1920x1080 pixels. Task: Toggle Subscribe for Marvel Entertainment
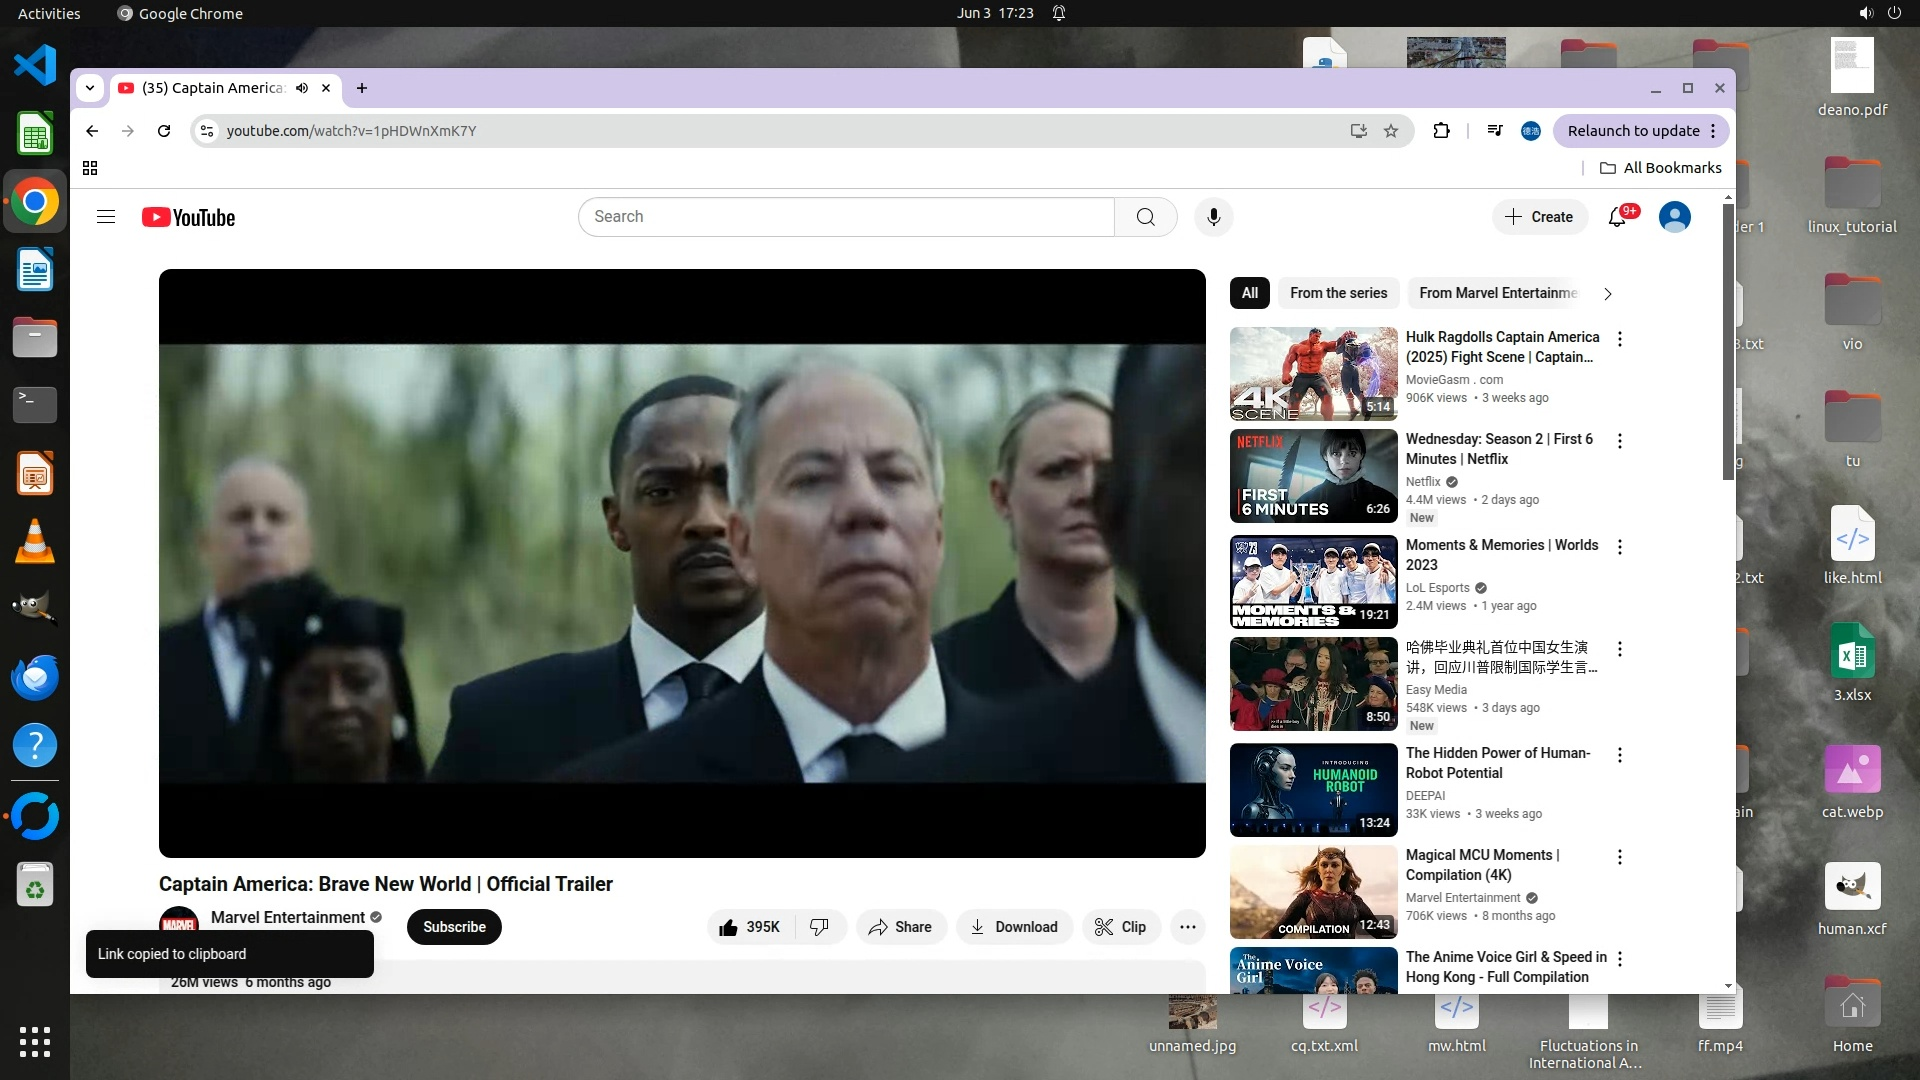coord(454,927)
